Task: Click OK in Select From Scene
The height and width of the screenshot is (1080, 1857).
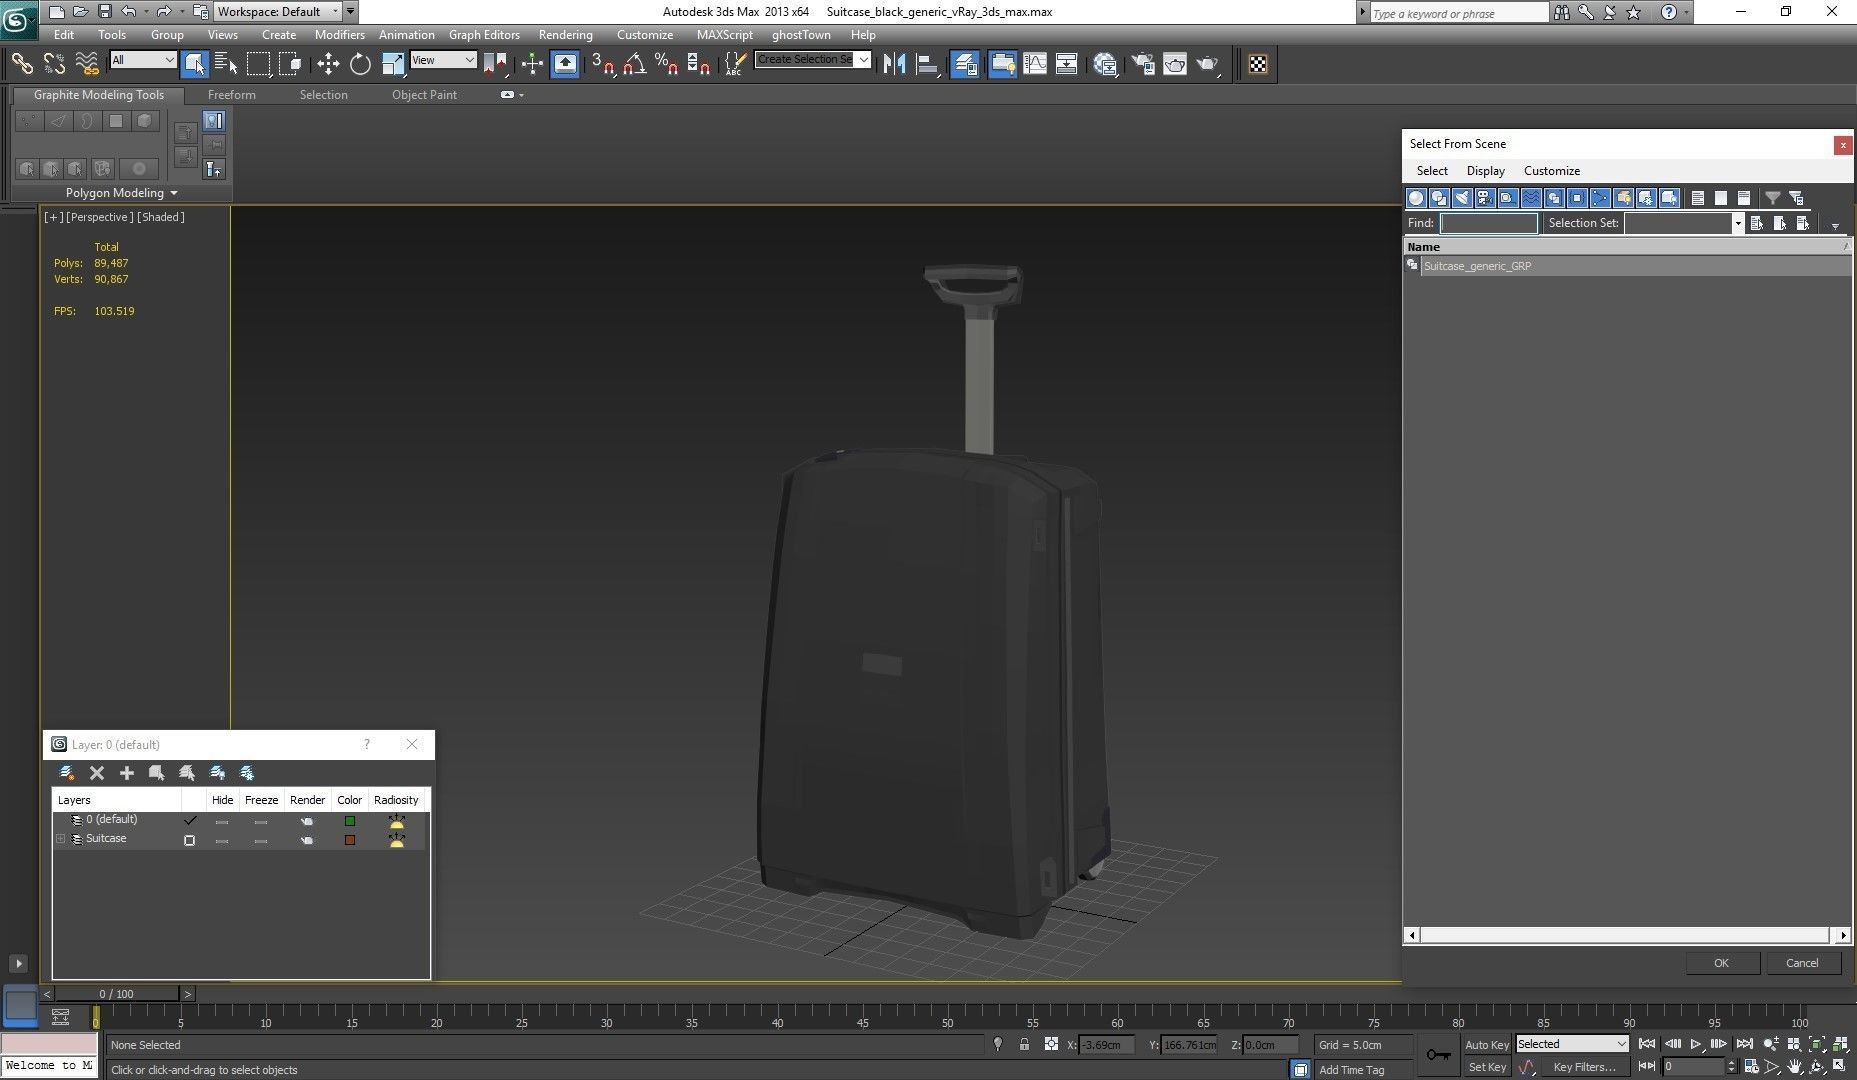Action: [1721, 963]
